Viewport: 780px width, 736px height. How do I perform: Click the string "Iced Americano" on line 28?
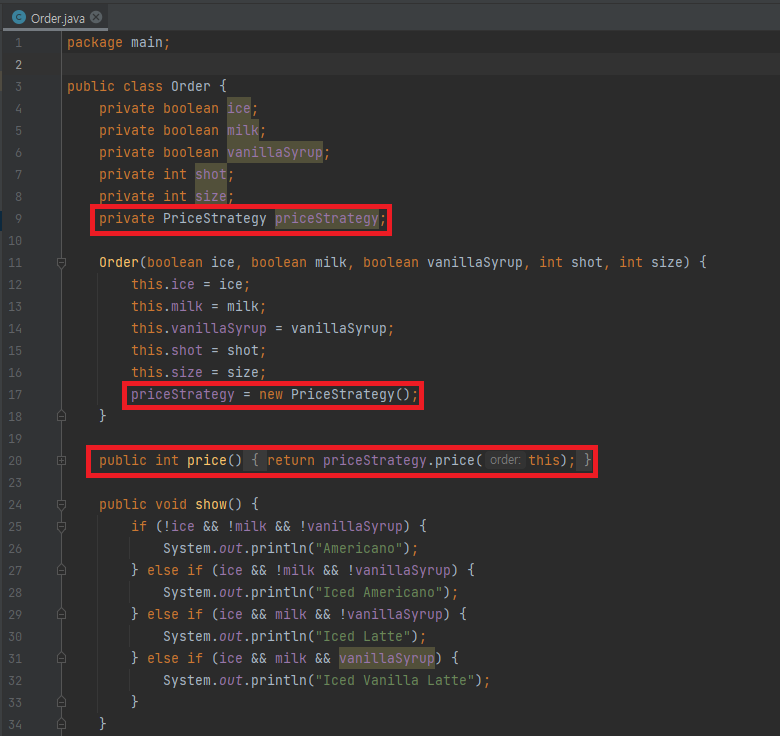click(379, 592)
